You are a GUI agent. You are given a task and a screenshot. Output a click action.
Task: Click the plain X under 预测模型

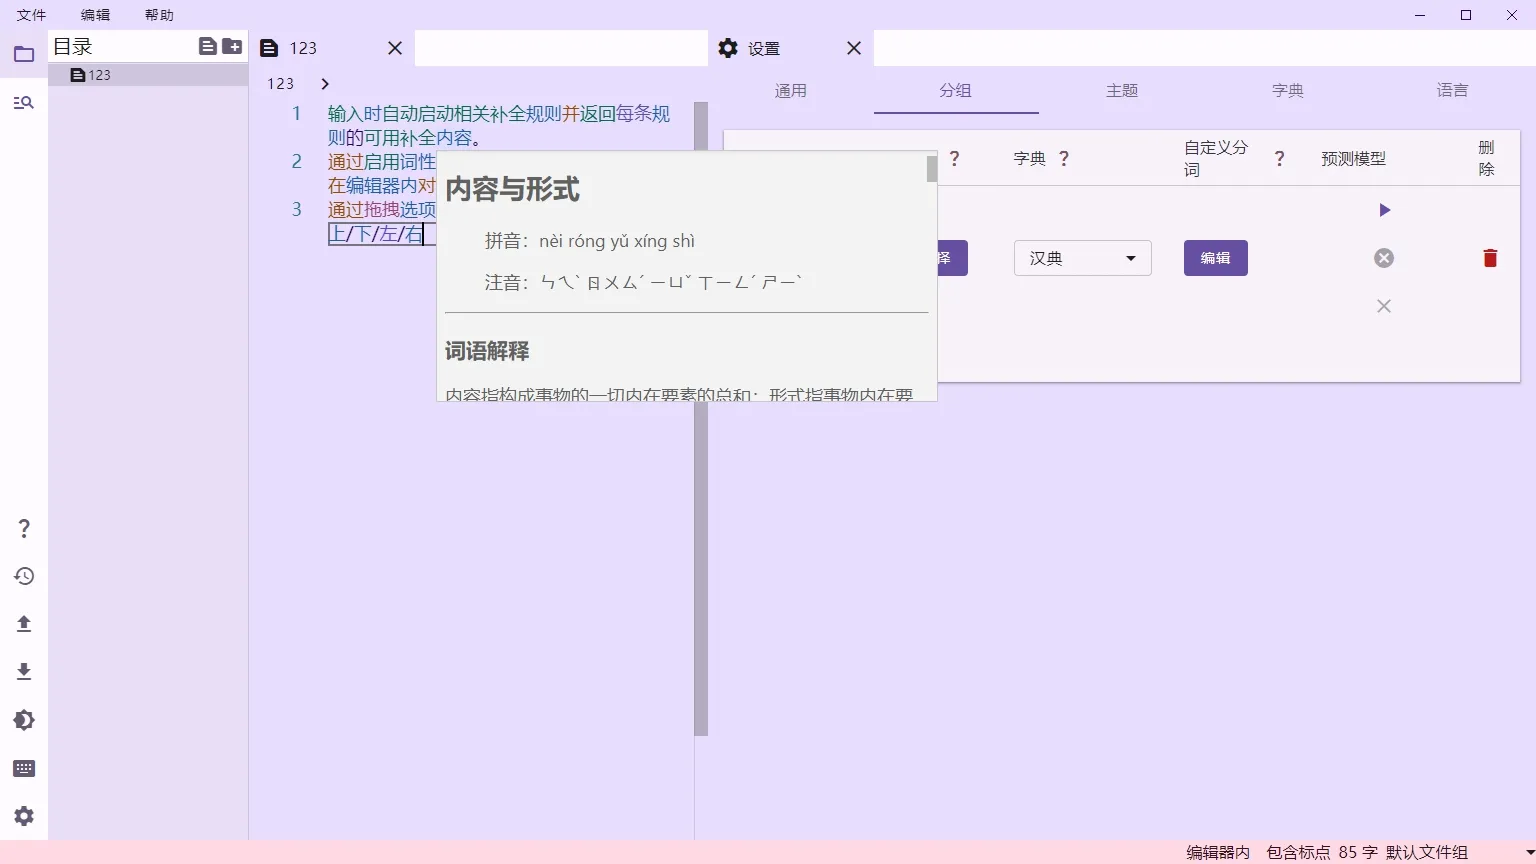point(1384,306)
